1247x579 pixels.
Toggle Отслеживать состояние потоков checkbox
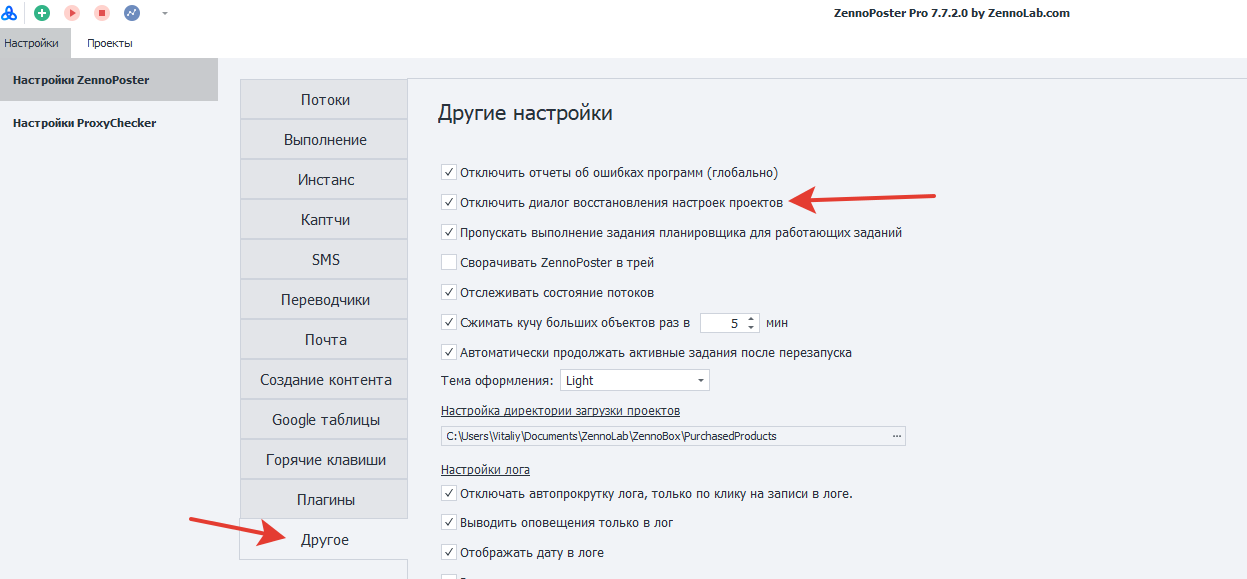click(x=449, y=292)
